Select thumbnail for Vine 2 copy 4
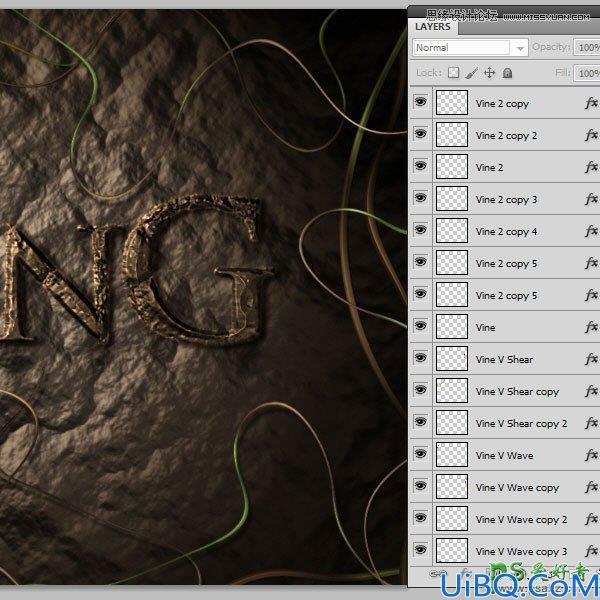Screen dimensions: 600x600 pos(452,231)
